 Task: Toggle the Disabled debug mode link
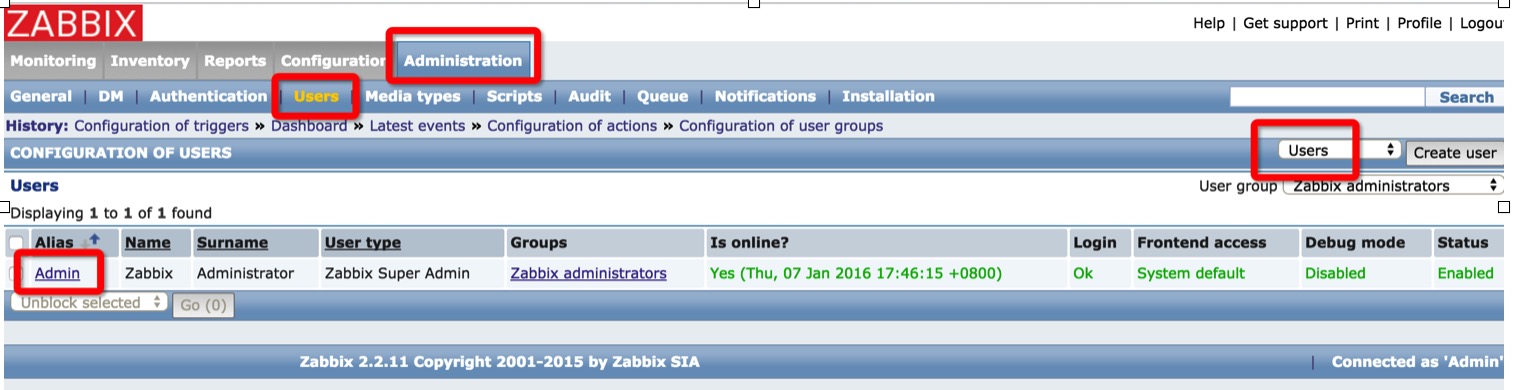click(x=1335, y=273)
